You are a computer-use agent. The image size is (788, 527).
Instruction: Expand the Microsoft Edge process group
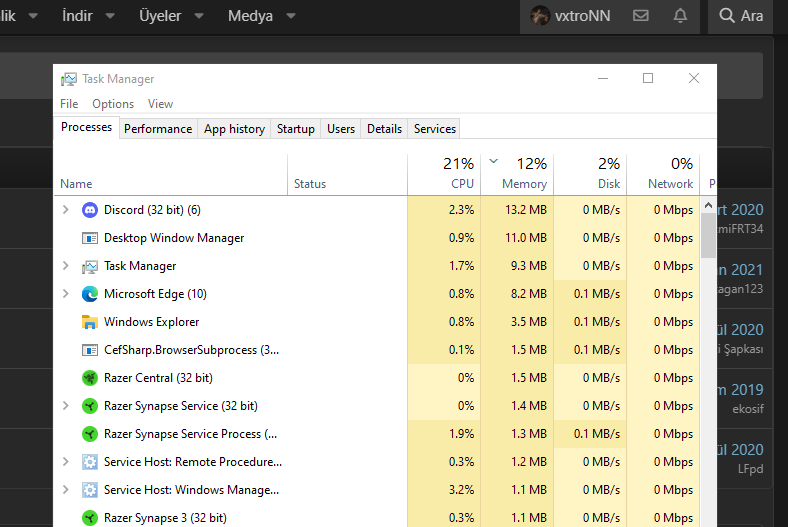[66, 294]
